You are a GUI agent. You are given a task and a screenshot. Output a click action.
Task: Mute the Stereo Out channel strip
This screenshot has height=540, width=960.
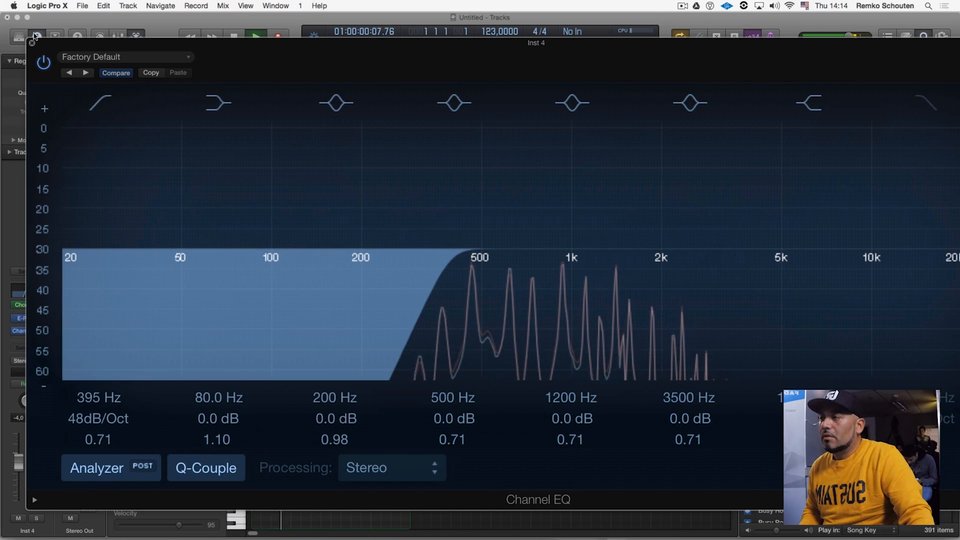tap(70, 518)
